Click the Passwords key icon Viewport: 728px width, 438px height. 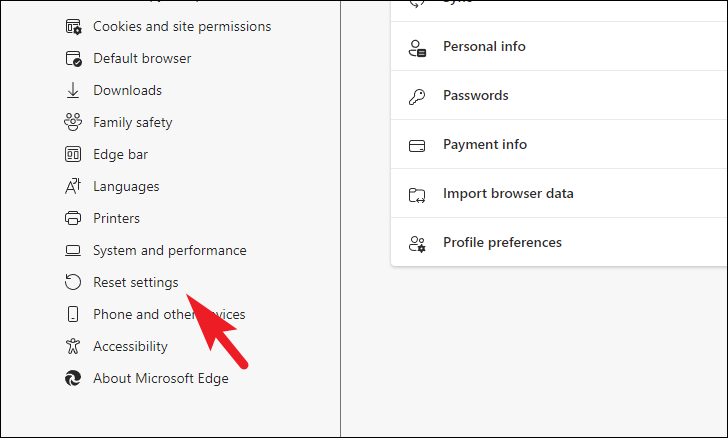click(417, 96)
